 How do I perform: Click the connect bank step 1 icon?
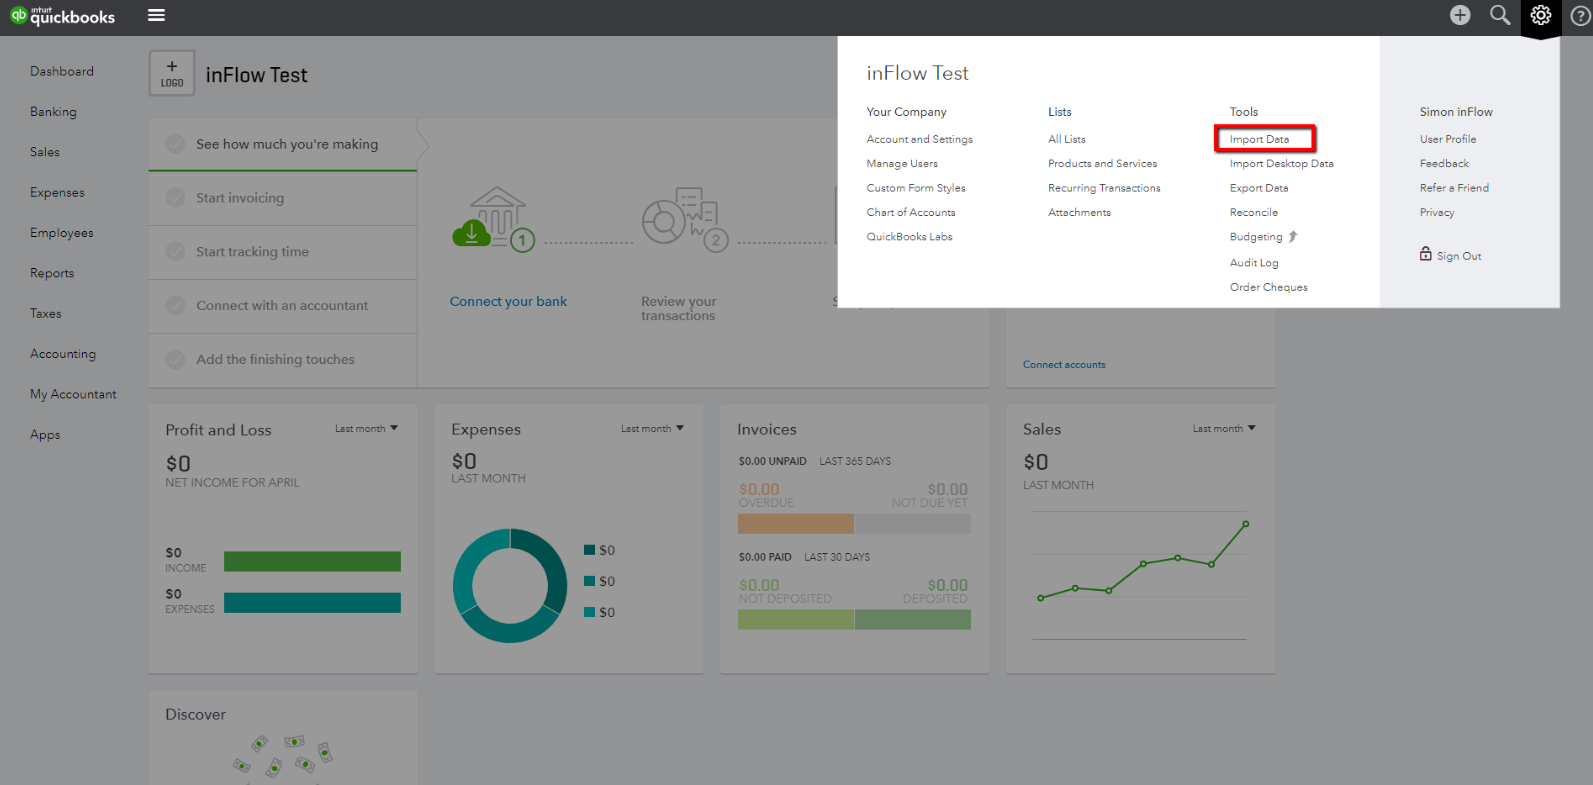493,219
